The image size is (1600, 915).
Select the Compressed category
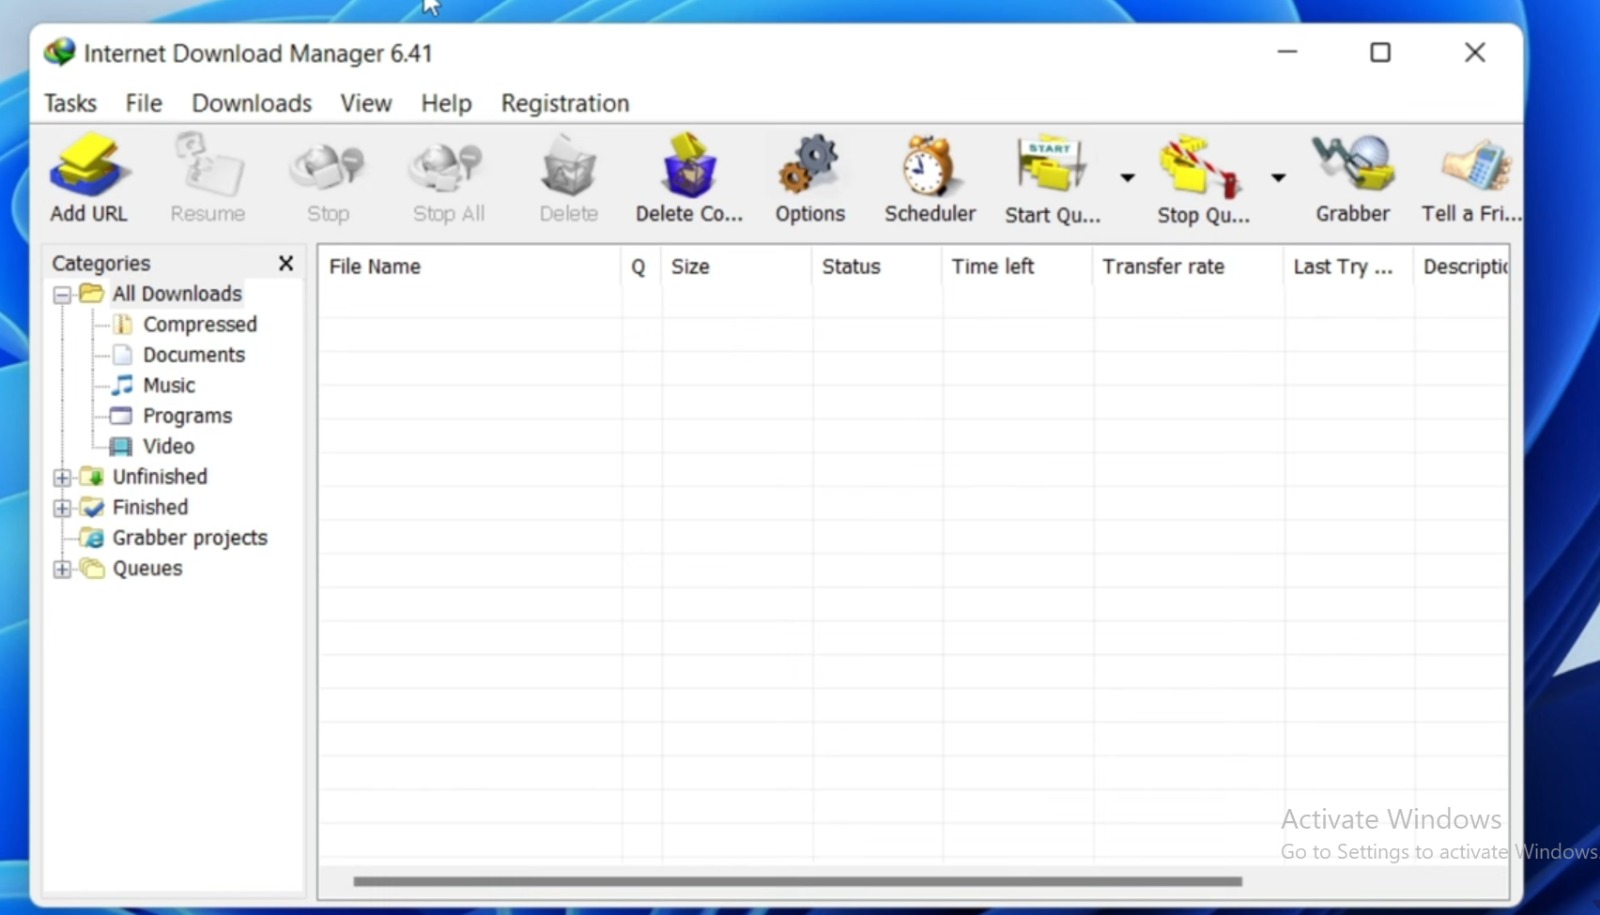coord(199,325)
